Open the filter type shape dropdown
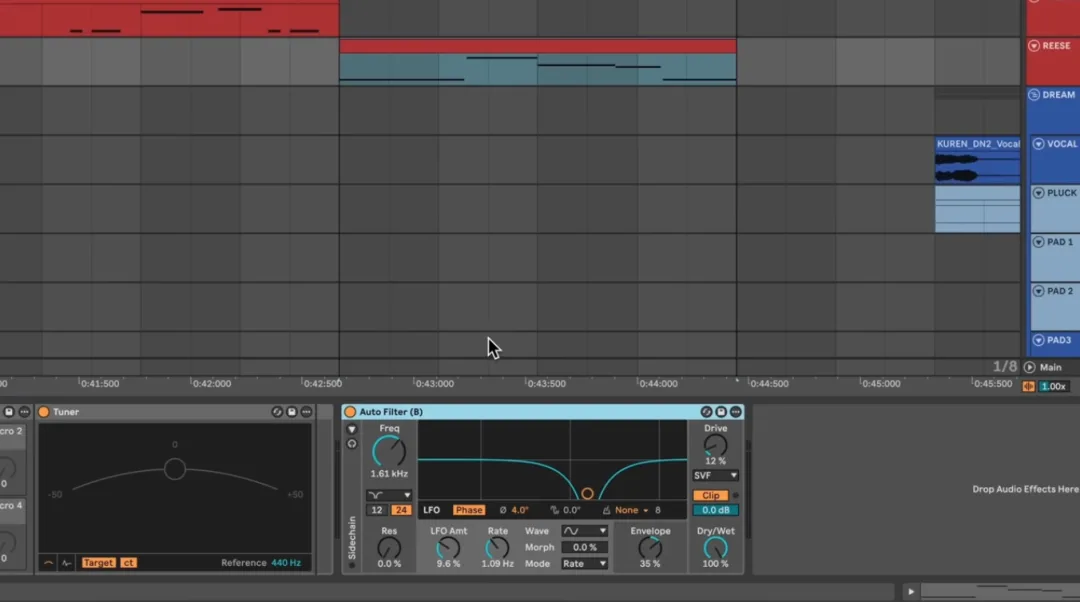 click(389, 495)
